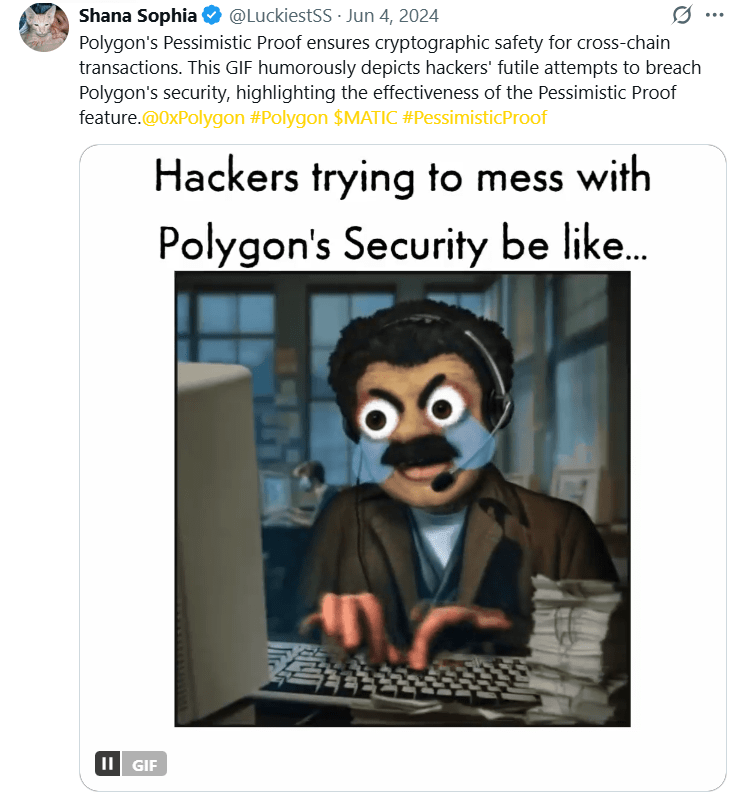Open the Grok explain-post icon

[682, 15]
